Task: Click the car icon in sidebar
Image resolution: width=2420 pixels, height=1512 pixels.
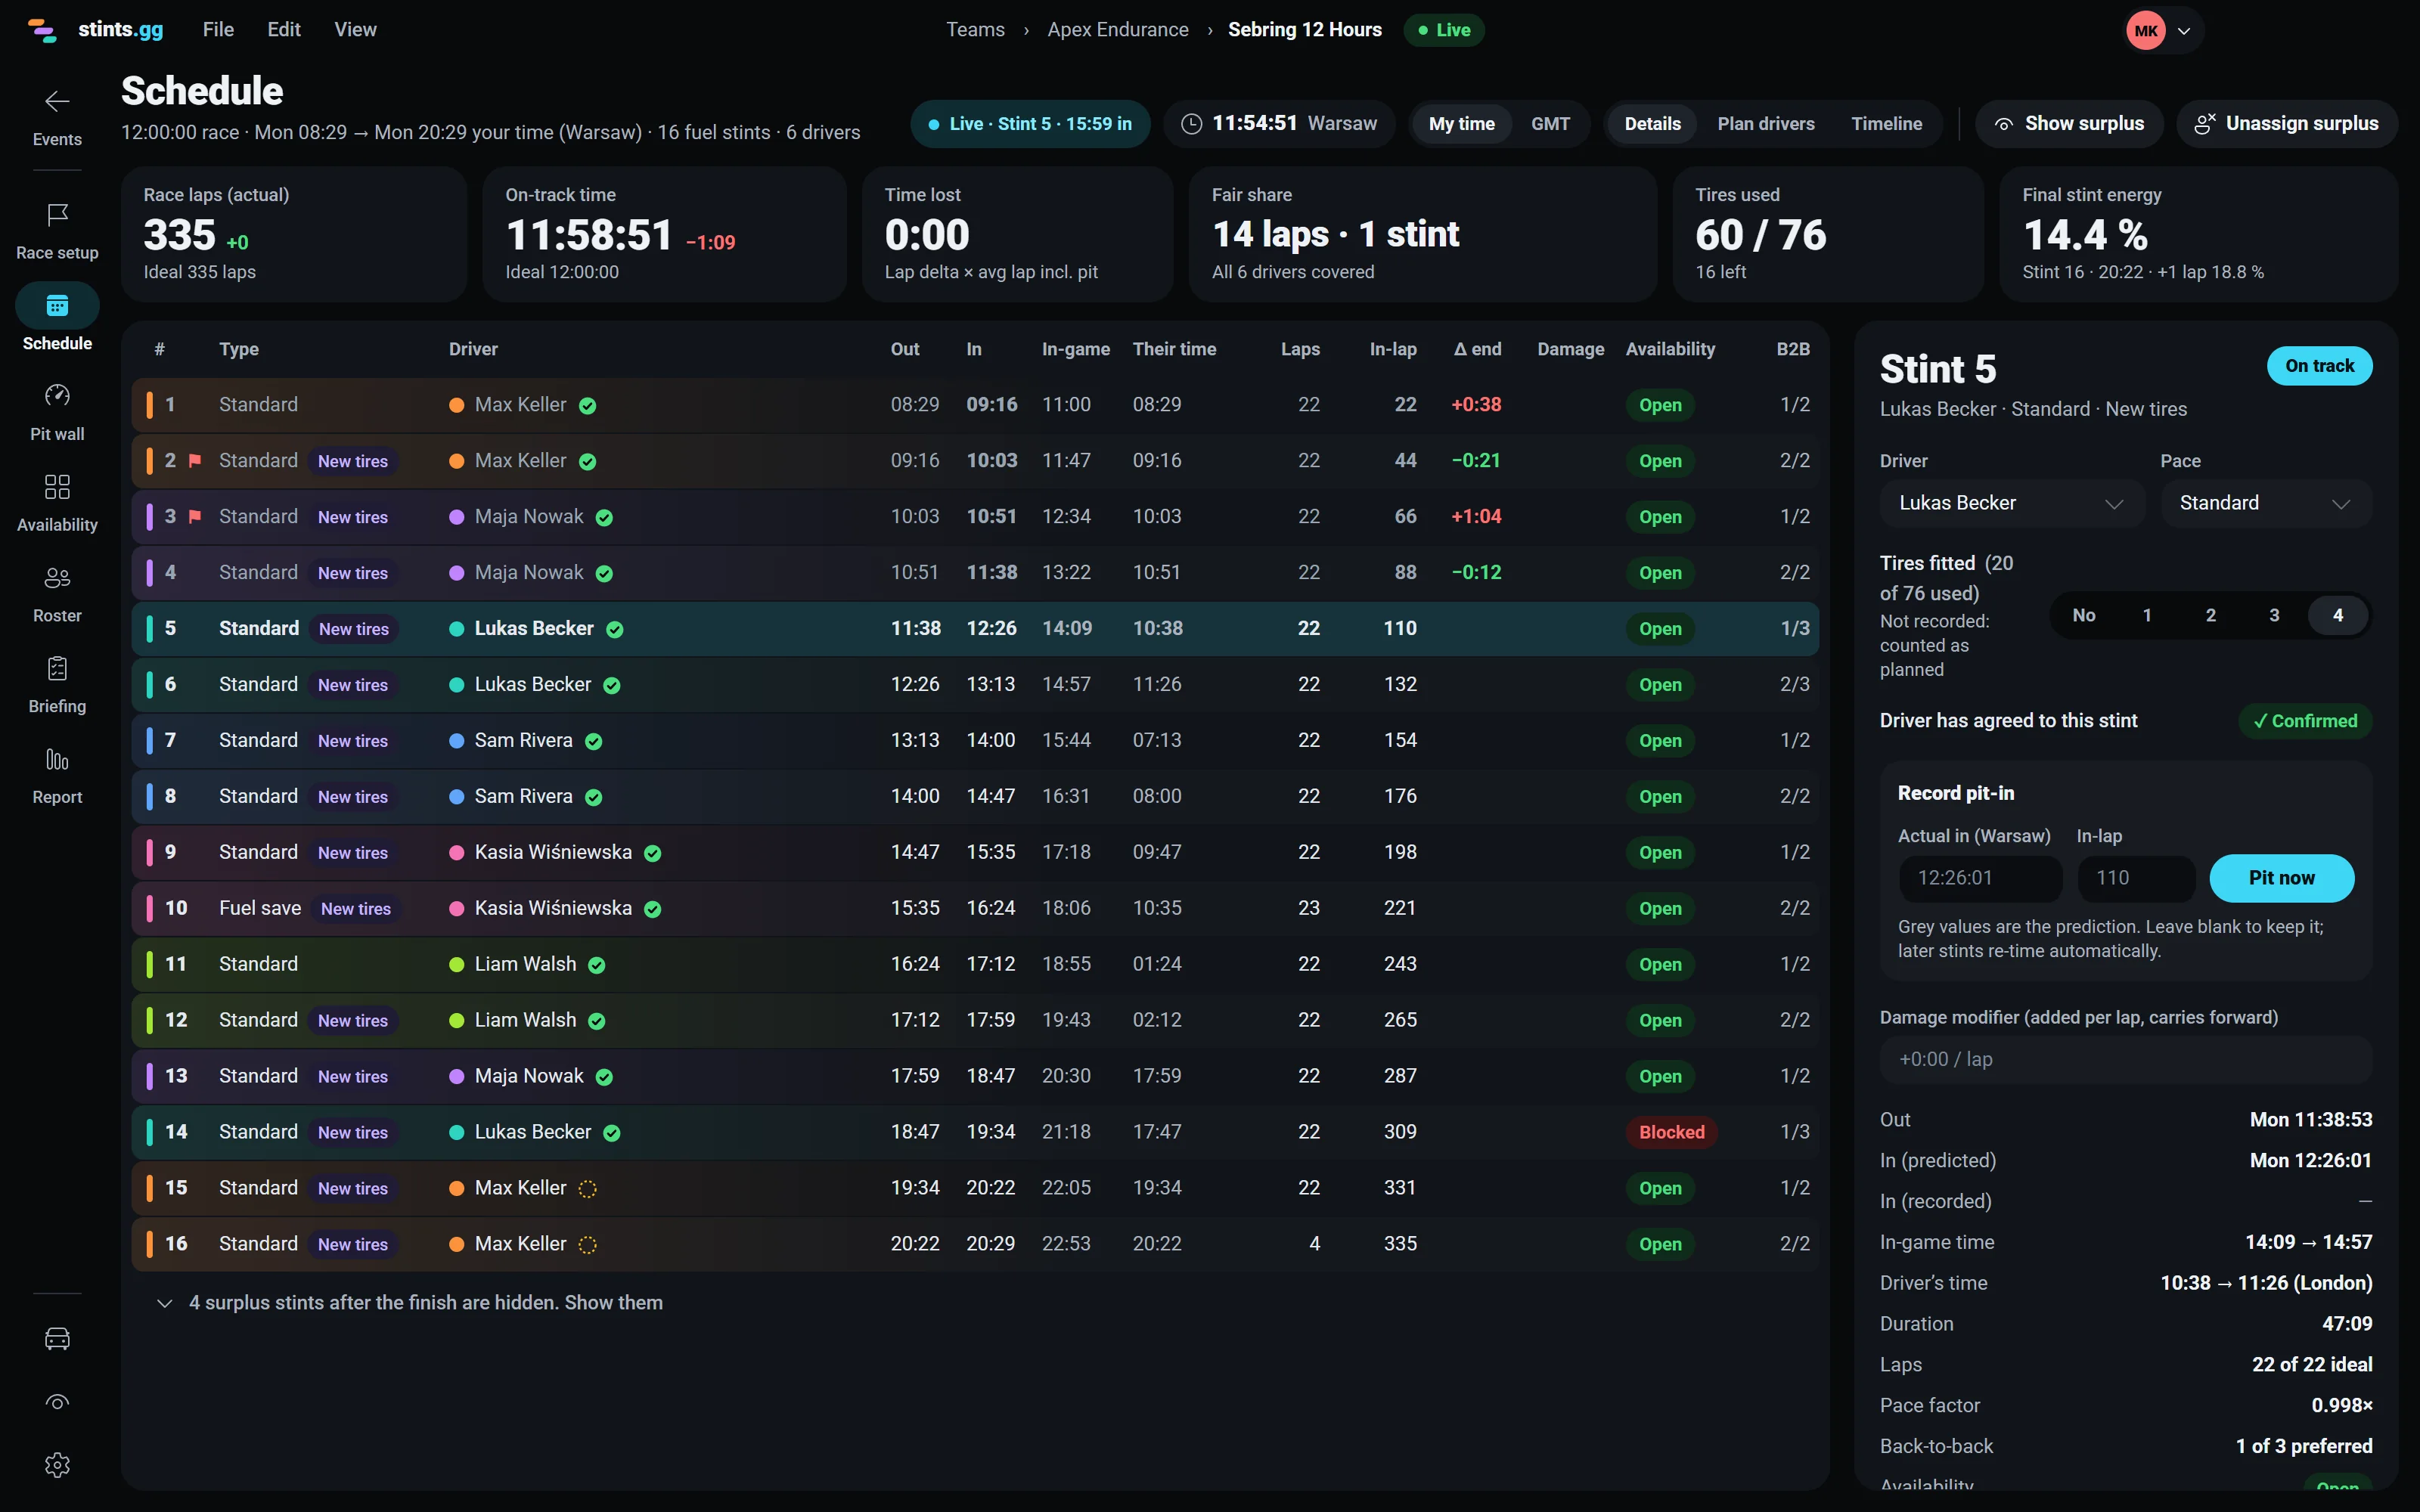Action: pyautogui.click(x=57, y=1338)
